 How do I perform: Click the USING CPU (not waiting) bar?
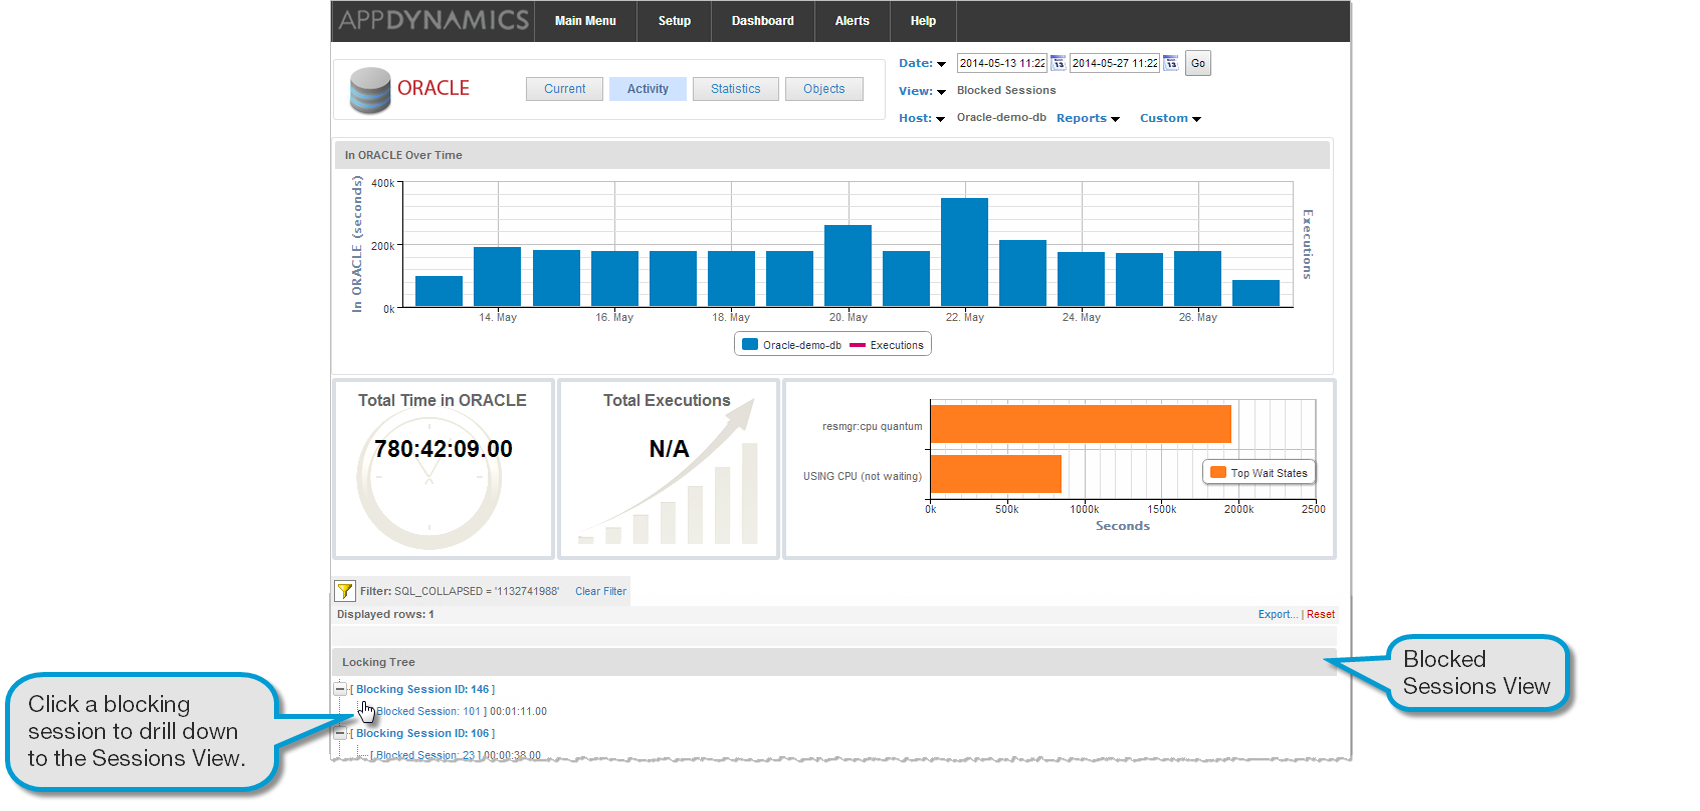pyautogui.click(x=996, y=474)
